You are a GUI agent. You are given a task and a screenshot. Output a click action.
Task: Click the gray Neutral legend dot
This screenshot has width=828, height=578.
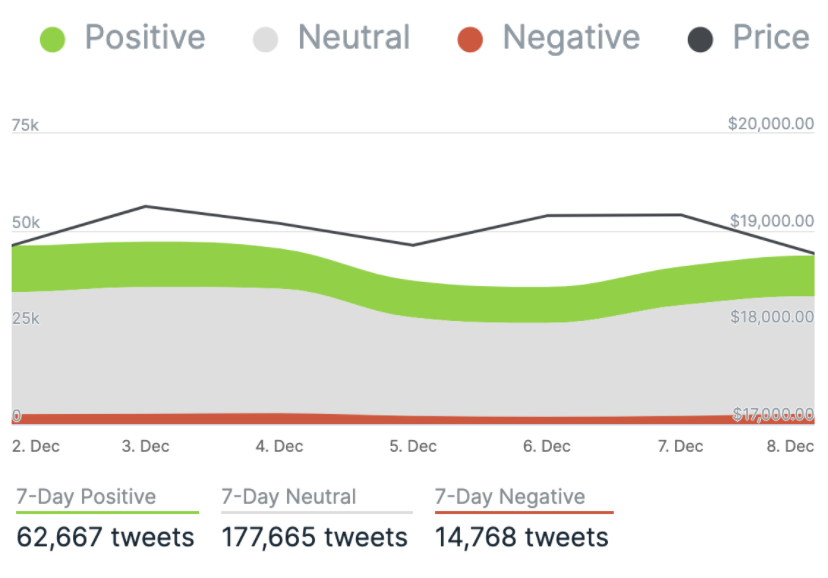tap(265, 39)
